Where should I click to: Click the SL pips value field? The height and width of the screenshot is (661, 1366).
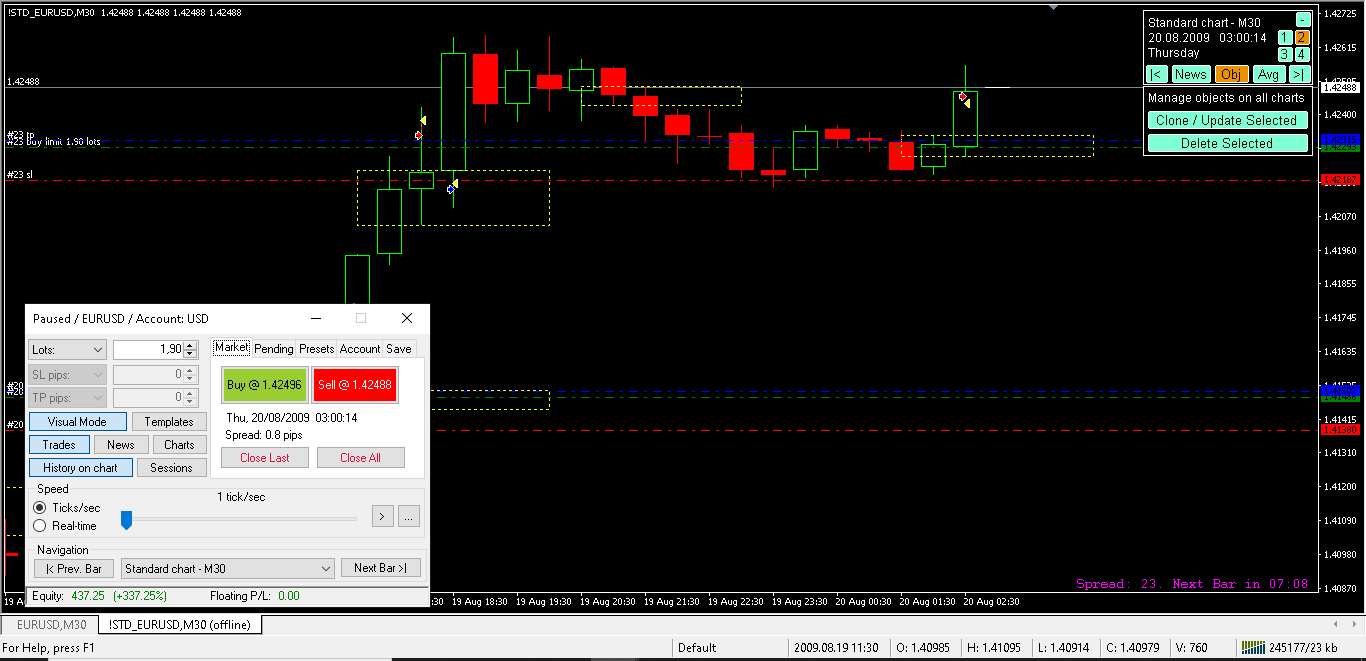[148, 374]
